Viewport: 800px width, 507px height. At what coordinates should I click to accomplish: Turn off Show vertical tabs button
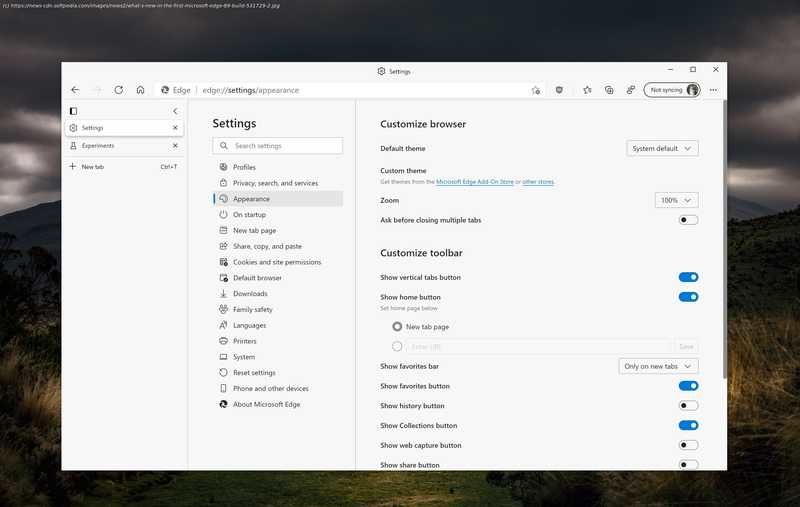[x=688, y=277]
